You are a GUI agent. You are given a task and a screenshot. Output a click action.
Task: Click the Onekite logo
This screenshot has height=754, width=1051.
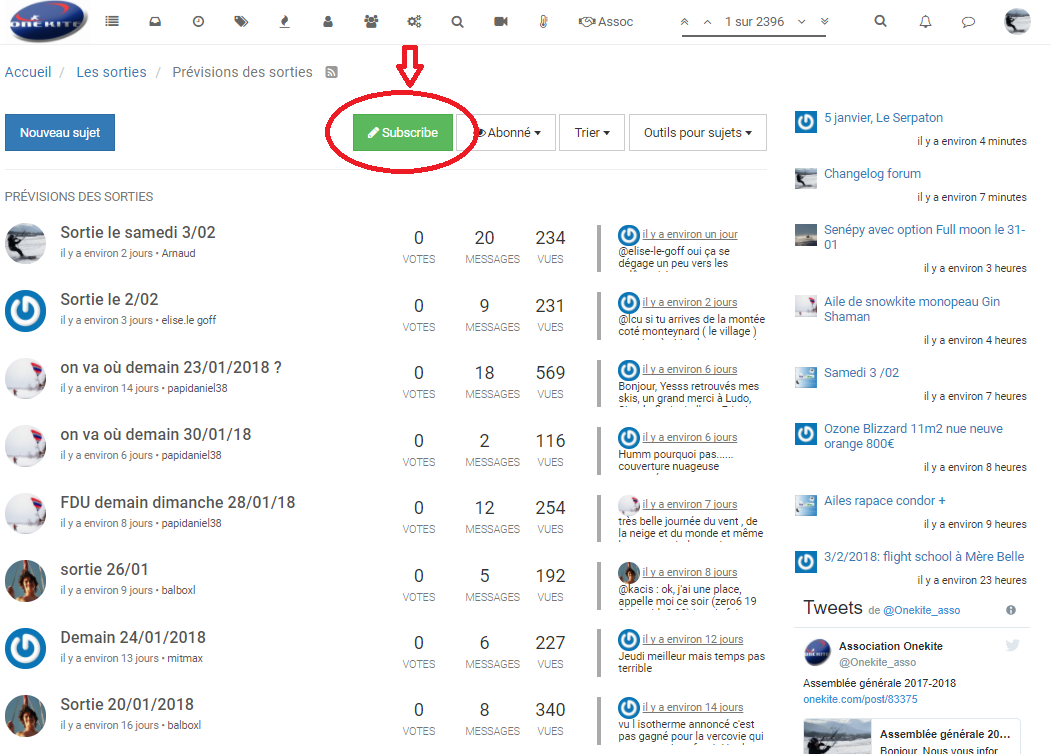point(48,21)
